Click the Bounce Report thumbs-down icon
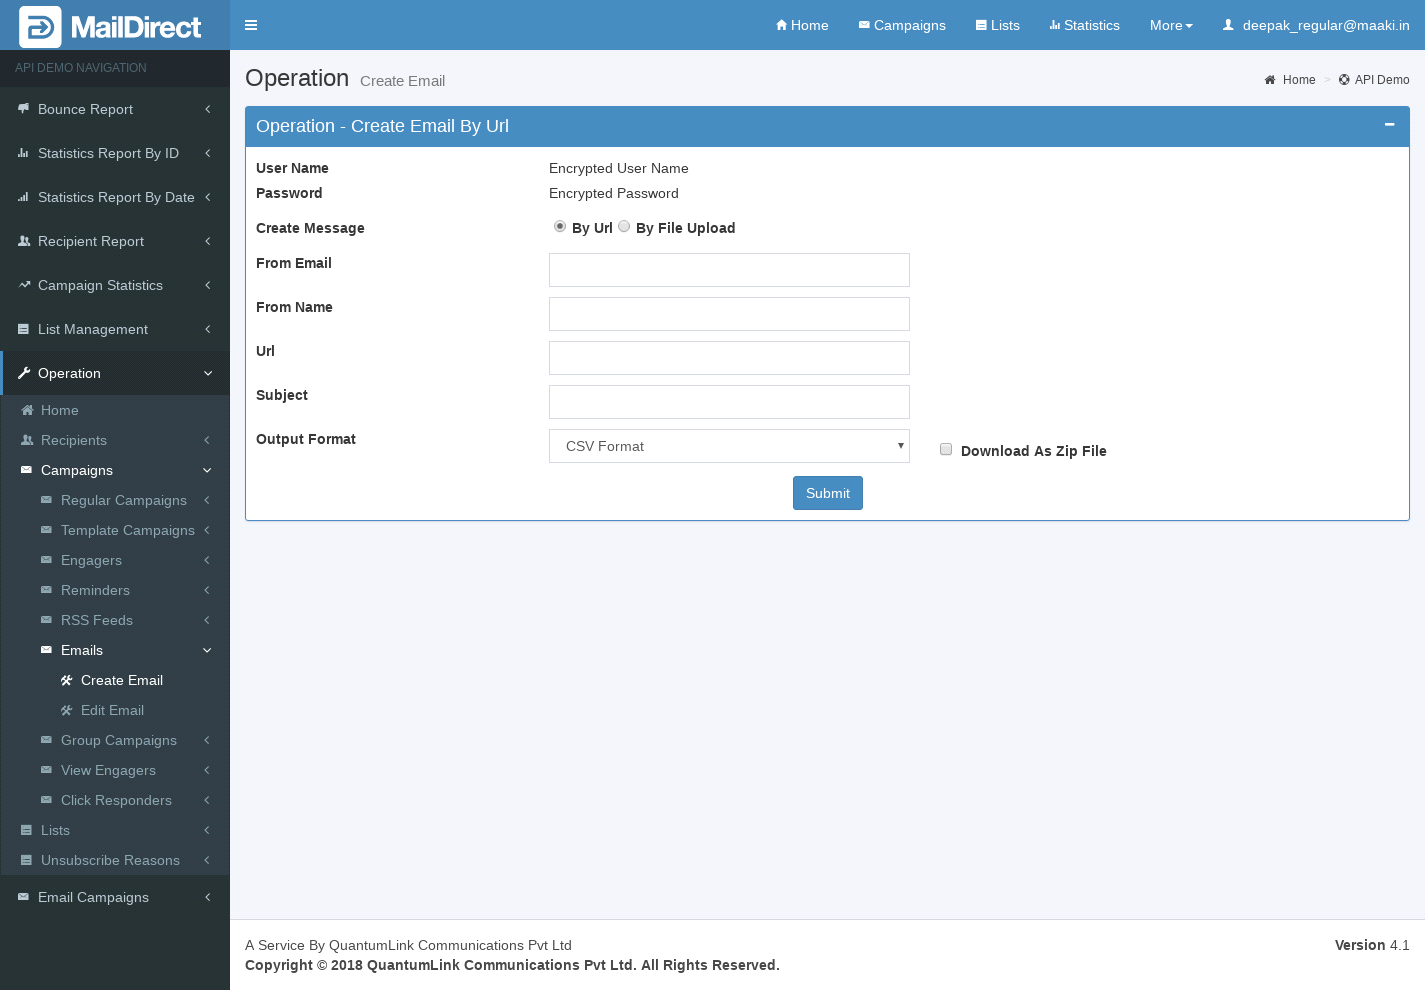 point(24,109)
